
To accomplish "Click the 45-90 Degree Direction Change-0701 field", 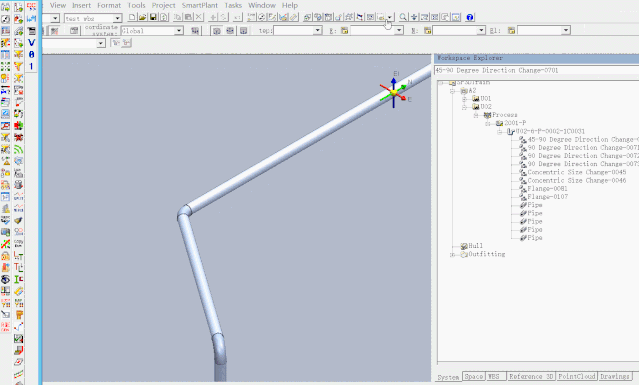I will click(536, 70).
